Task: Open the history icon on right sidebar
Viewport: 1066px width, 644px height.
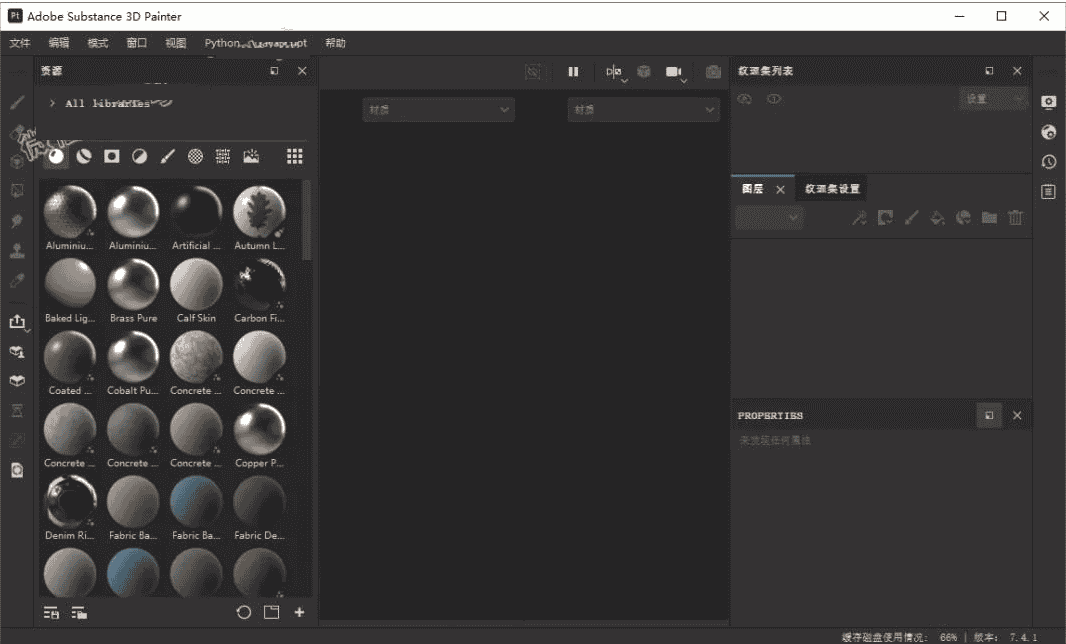Action: [1048, 160]
